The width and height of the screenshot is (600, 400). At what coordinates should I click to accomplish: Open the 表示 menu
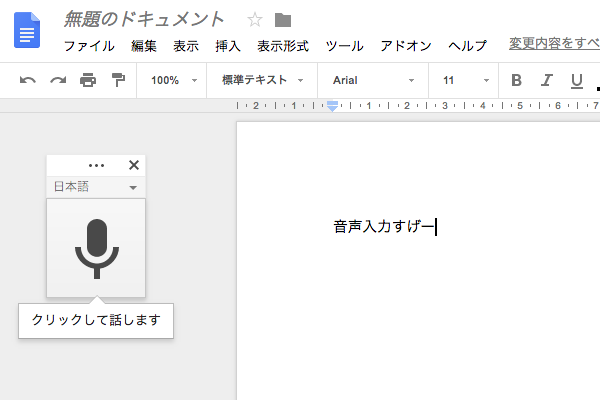coord(186,46)
